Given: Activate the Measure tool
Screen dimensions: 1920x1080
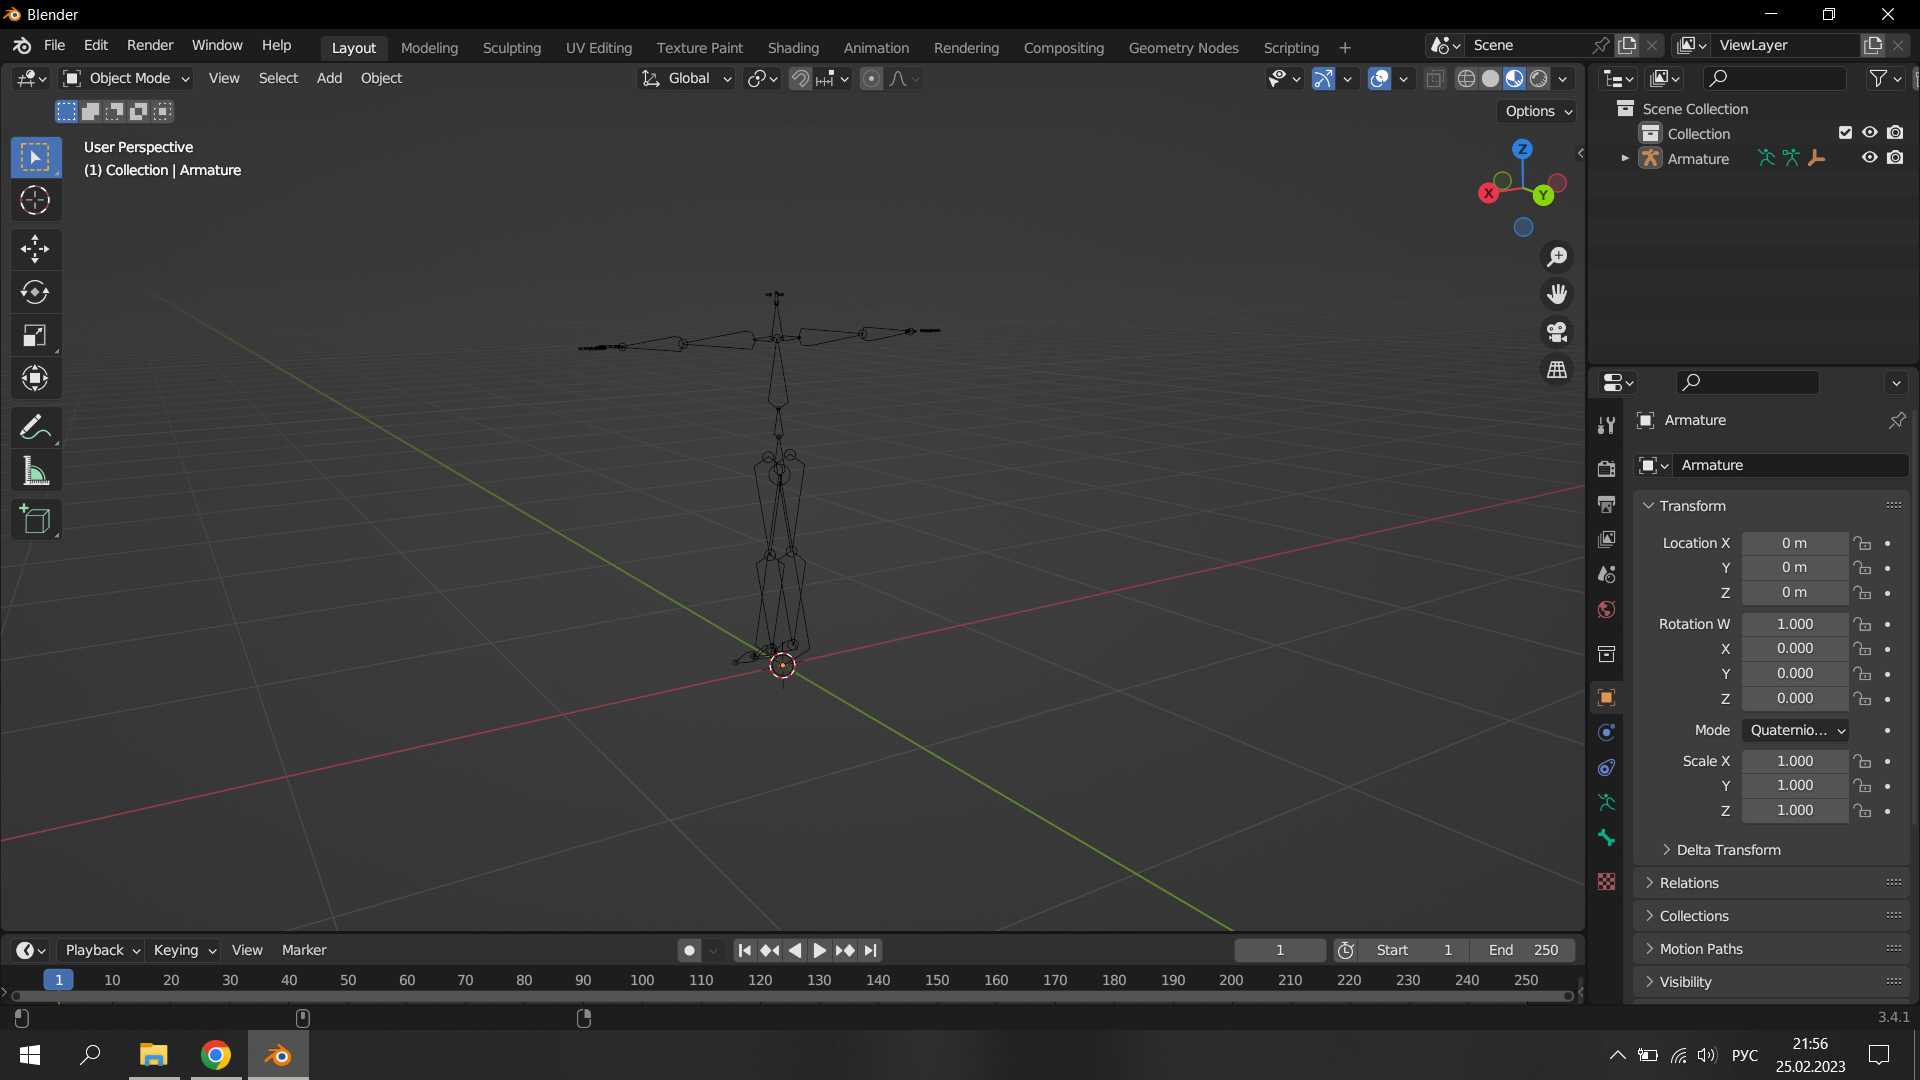Looking at the screenshot, I should click(x=35, y=470).
